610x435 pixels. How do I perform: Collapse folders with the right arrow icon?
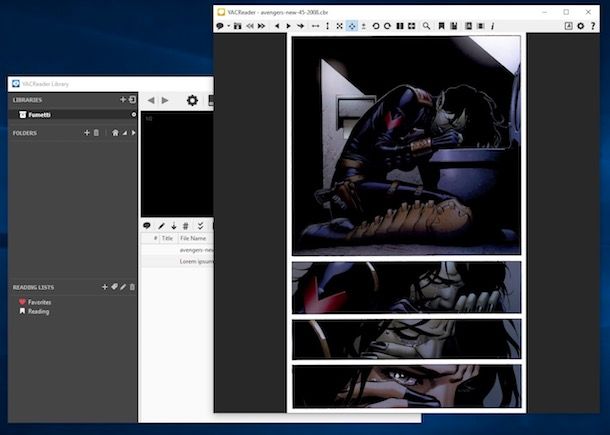coord(133,133)
